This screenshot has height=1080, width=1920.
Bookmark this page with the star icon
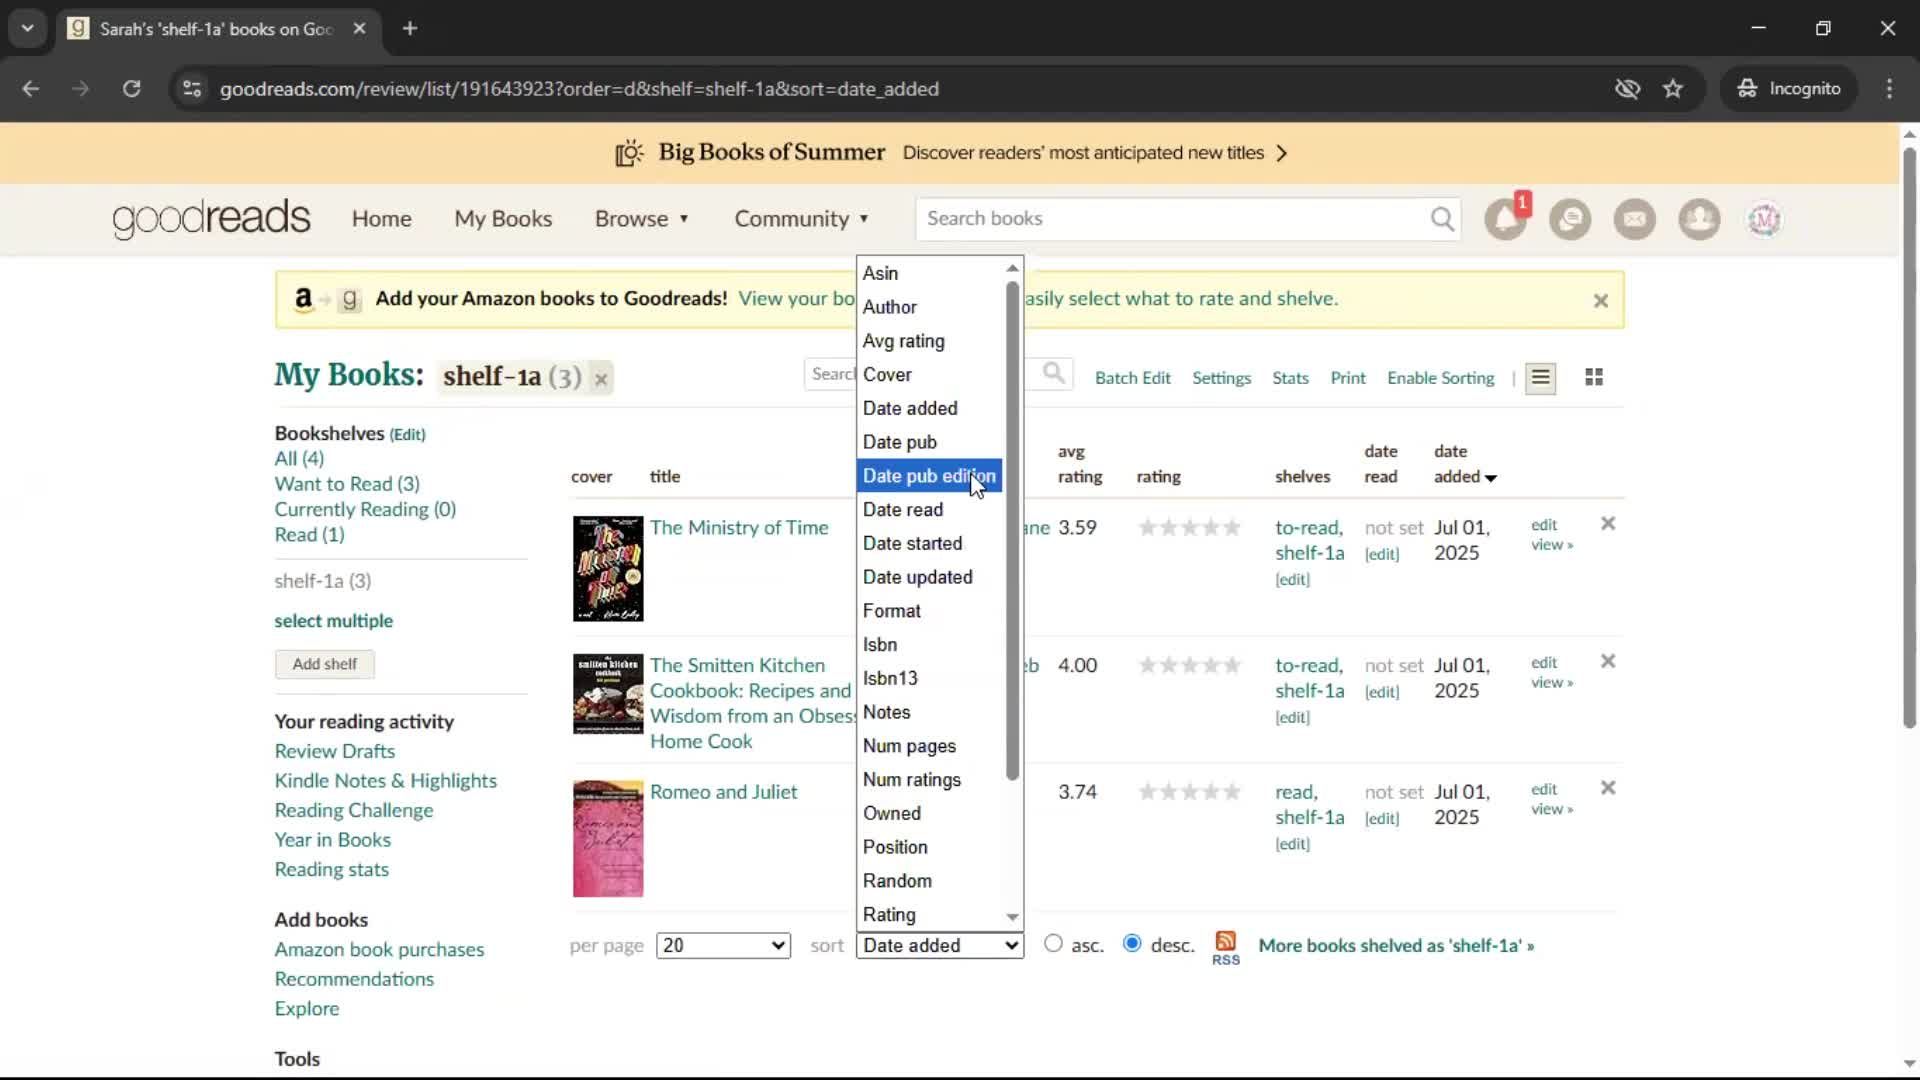click(x=1673, y=89)
